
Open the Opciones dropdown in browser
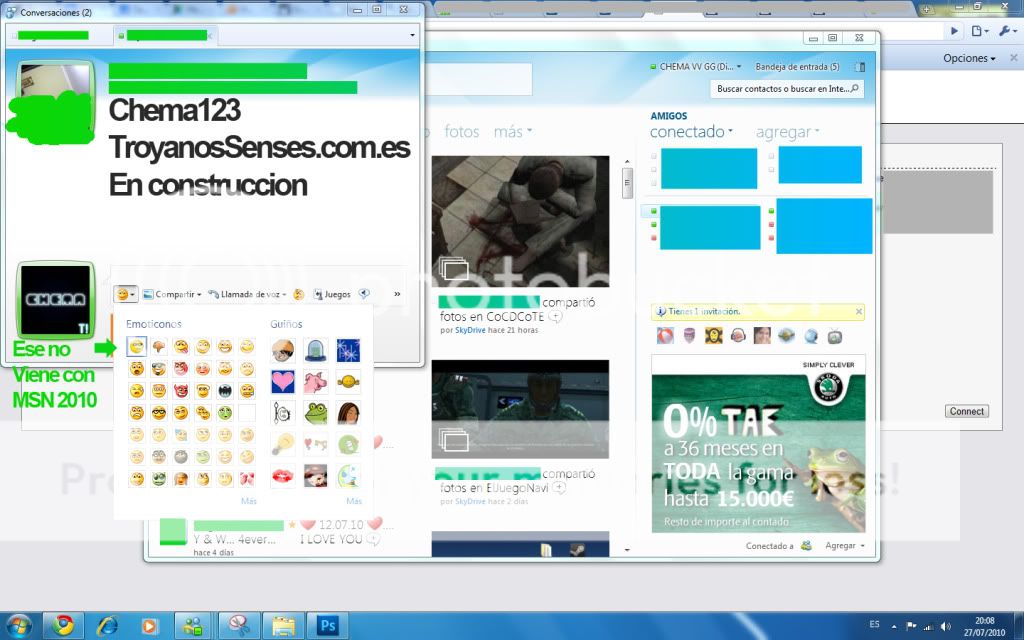[969, 58]
